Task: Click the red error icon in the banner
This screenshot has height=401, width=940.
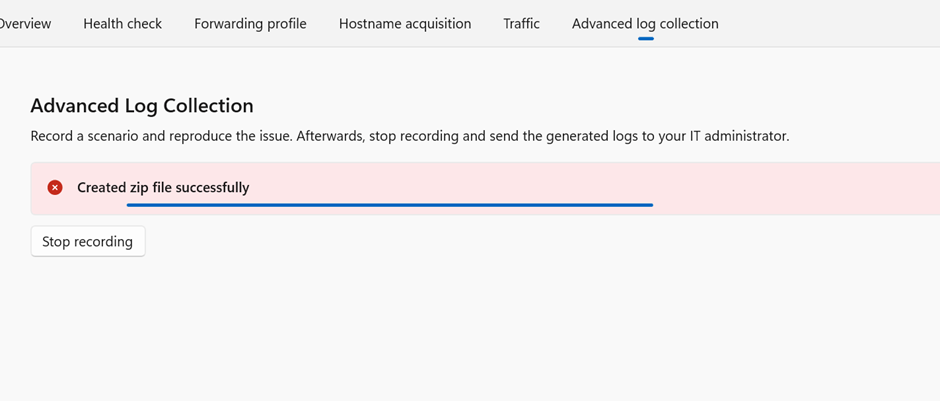Action: (x=55, y=187)
